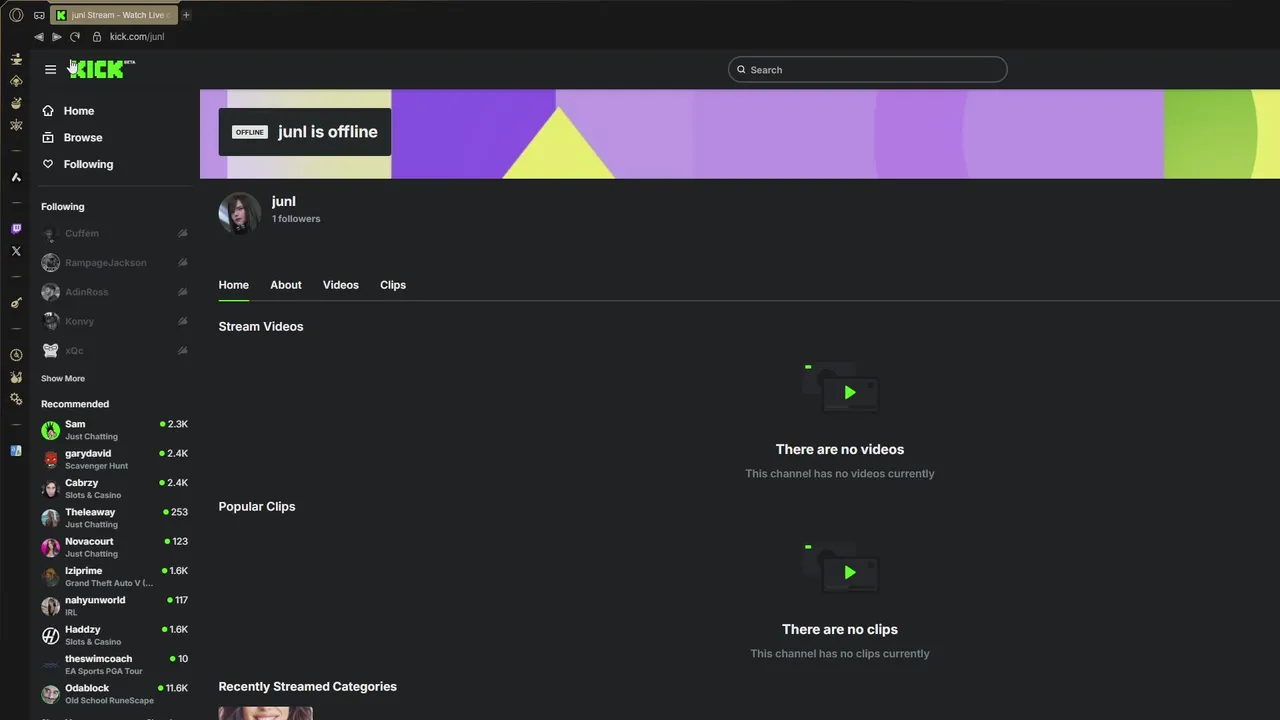Open the Videos tab

(341, 285)
